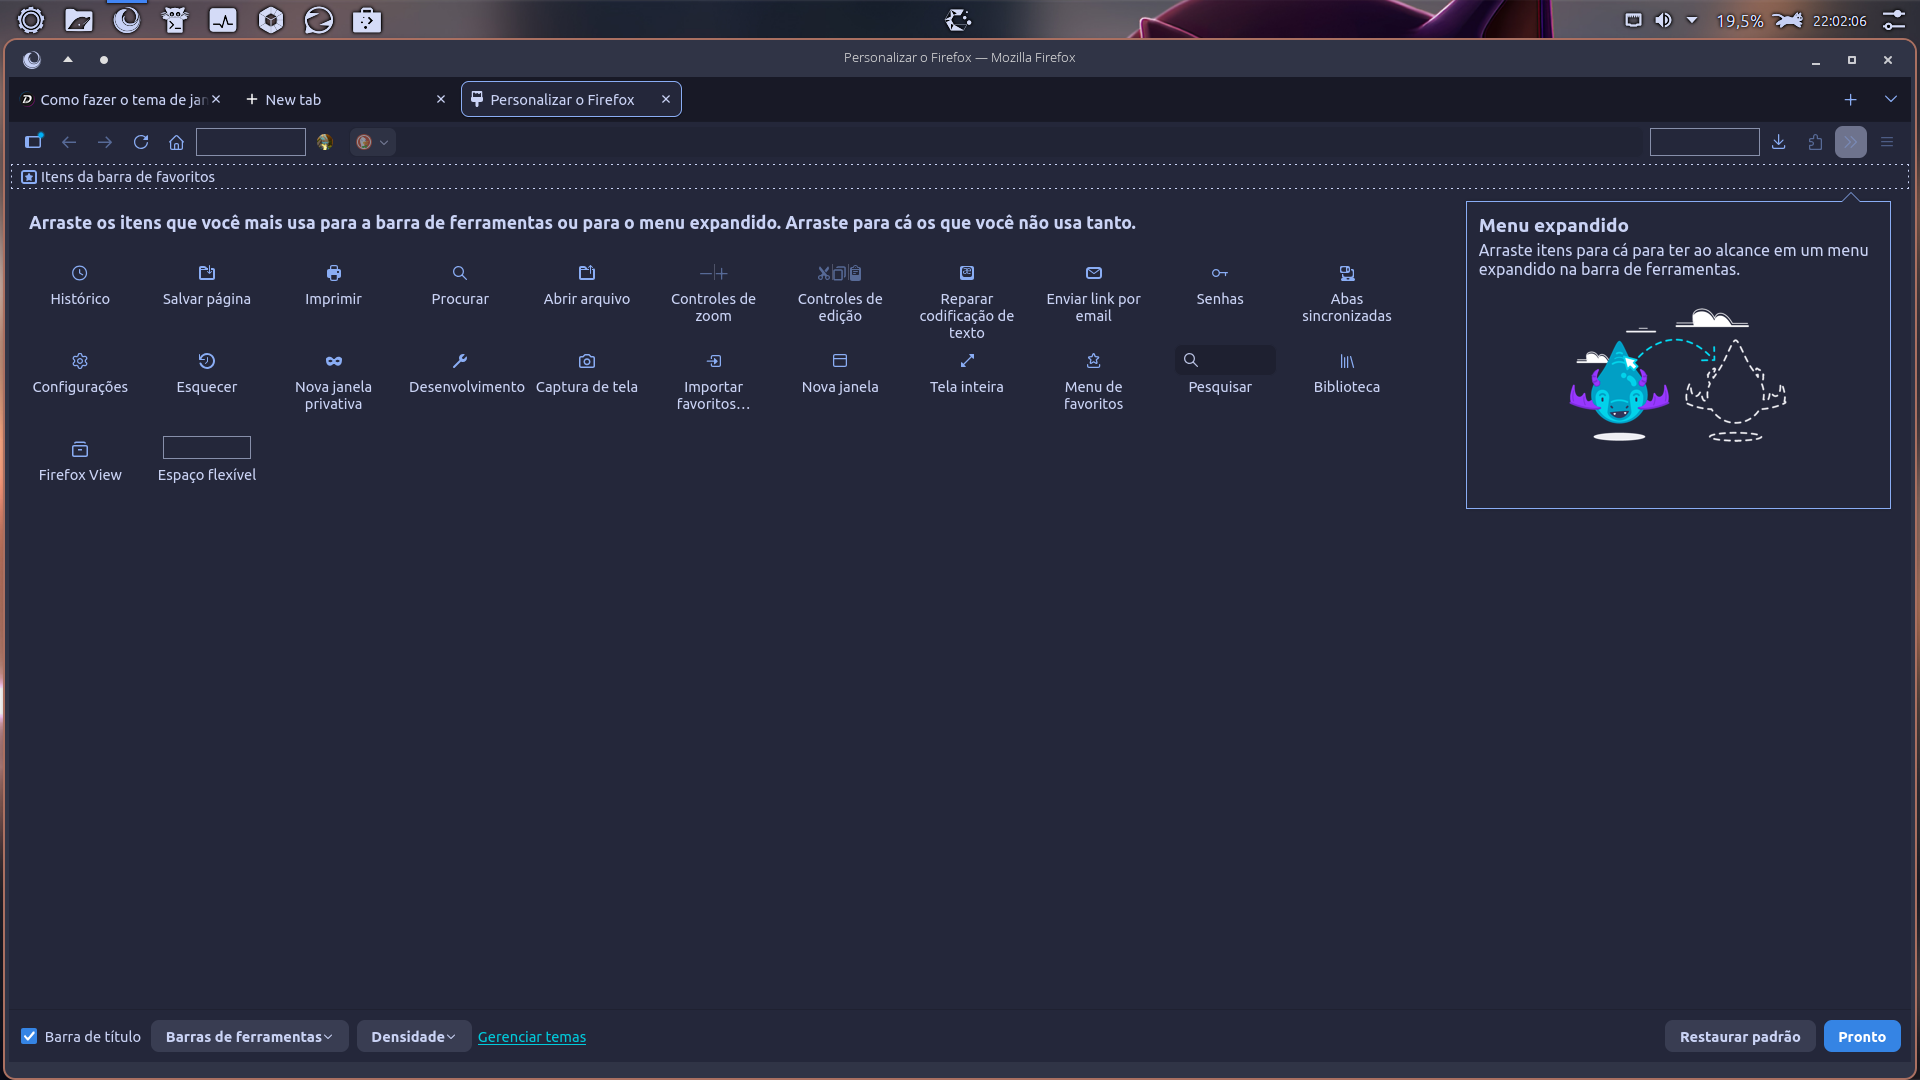Click the Captura de tela camera icon
This screenshot has height=1080, width=1920.
pyautogui.click(x=587, y=361)
